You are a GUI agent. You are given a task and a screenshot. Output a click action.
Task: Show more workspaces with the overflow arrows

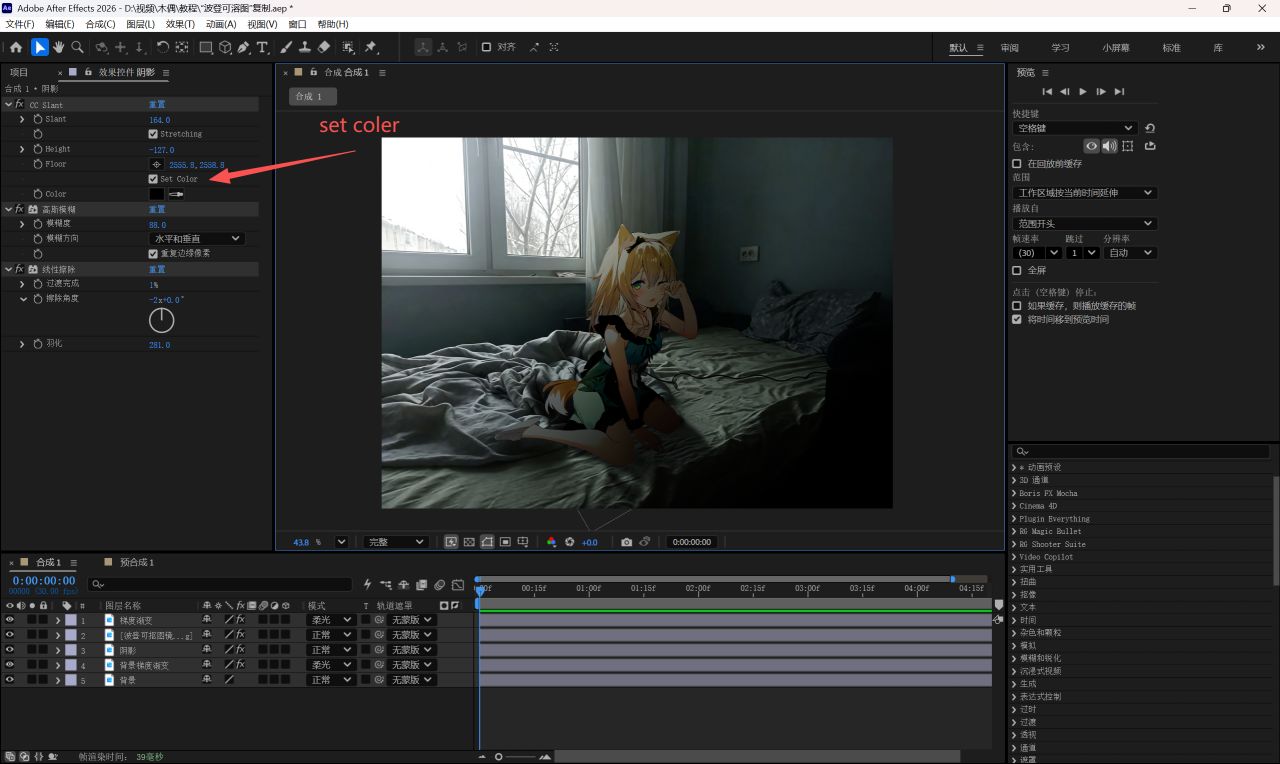(1260, 48)
